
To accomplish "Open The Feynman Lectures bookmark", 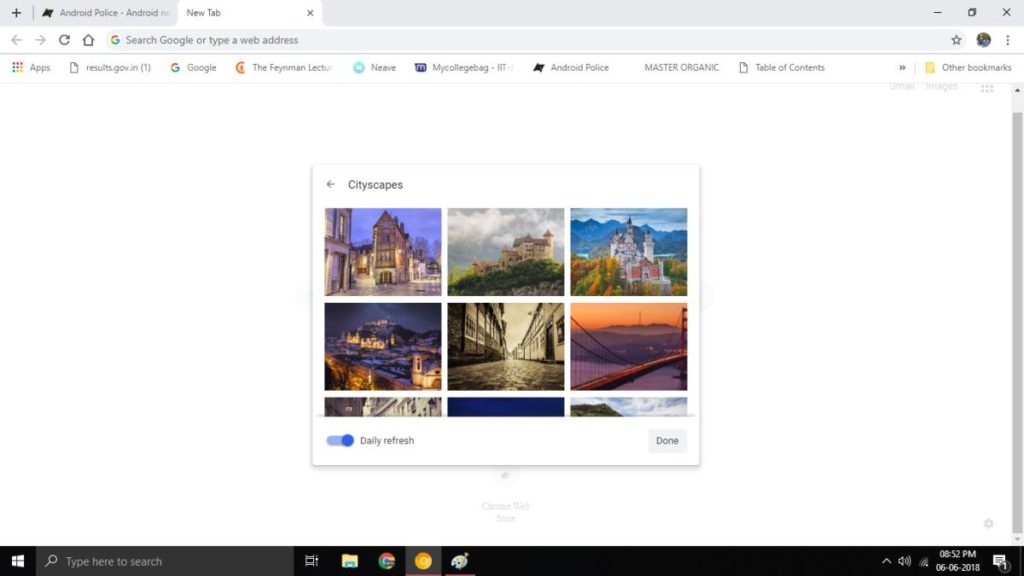I will (x=284, y=68).
